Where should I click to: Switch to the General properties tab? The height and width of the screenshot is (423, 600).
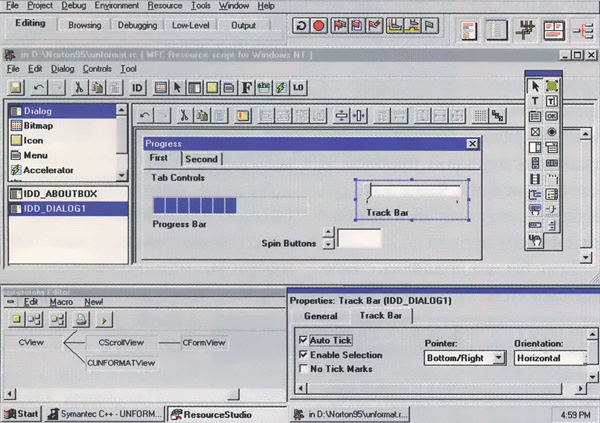click(x=321, y=316)
